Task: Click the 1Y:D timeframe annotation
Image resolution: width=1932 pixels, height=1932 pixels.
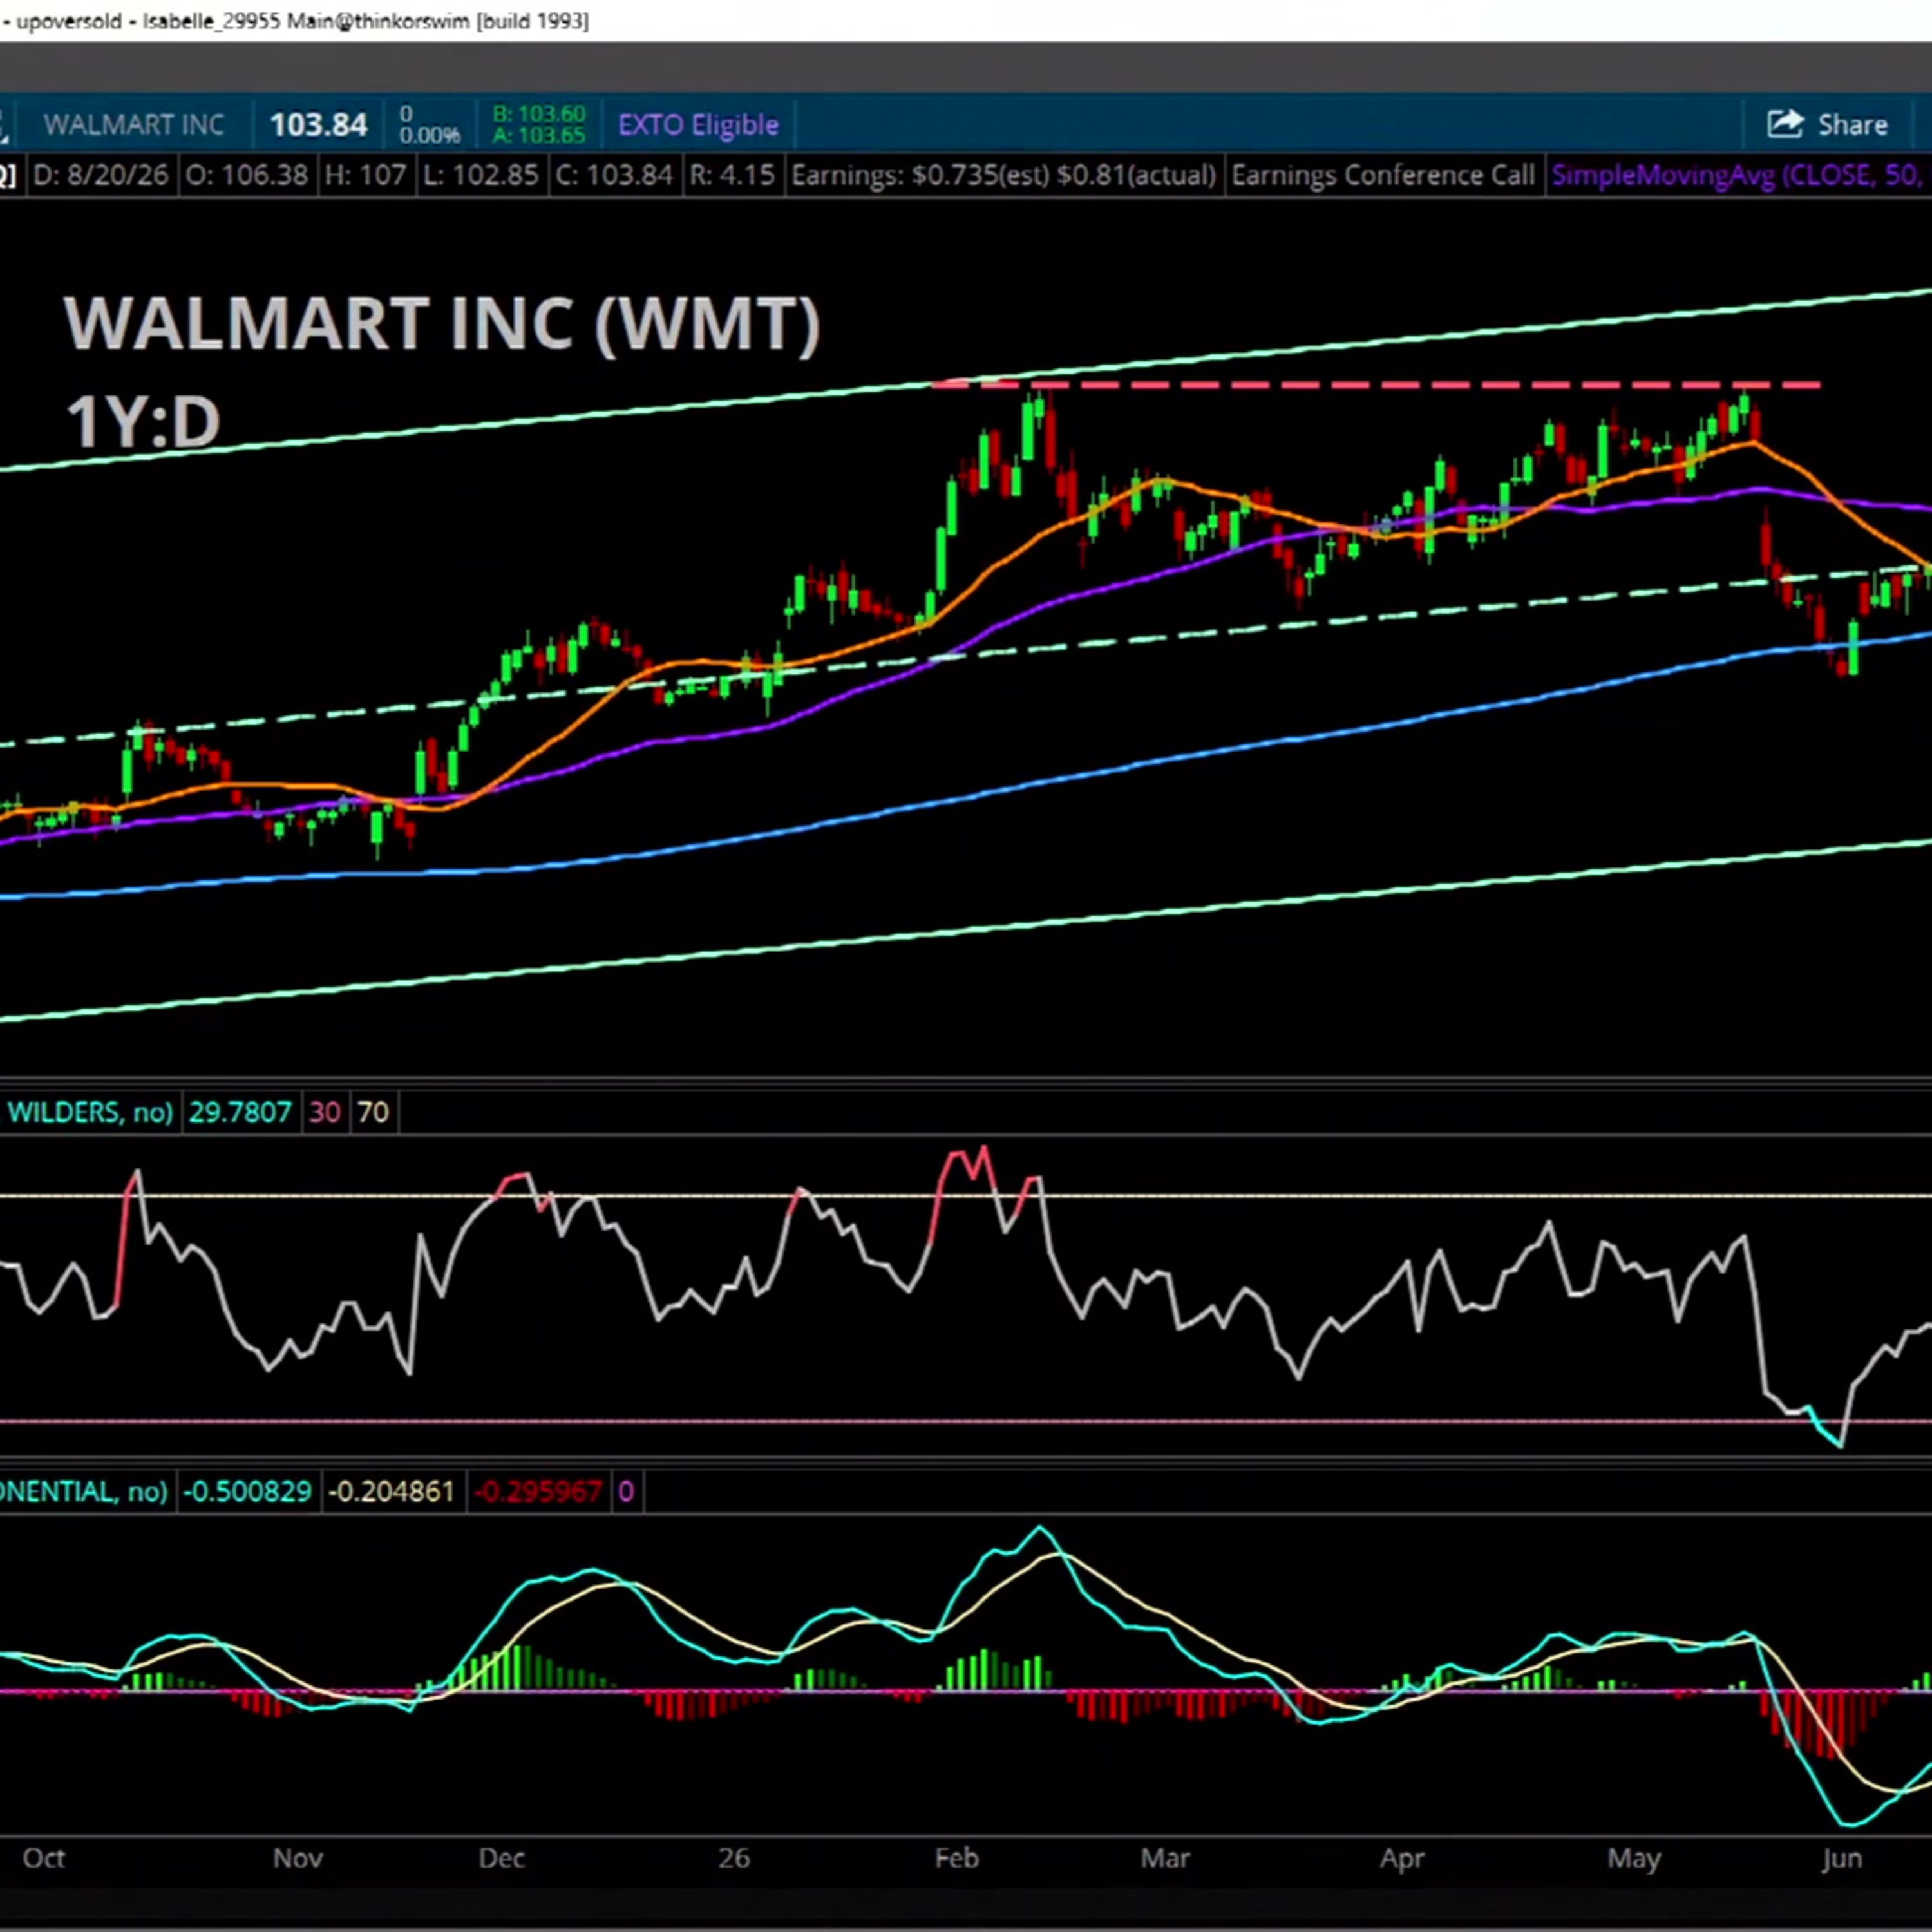Action: click(142, 422)
